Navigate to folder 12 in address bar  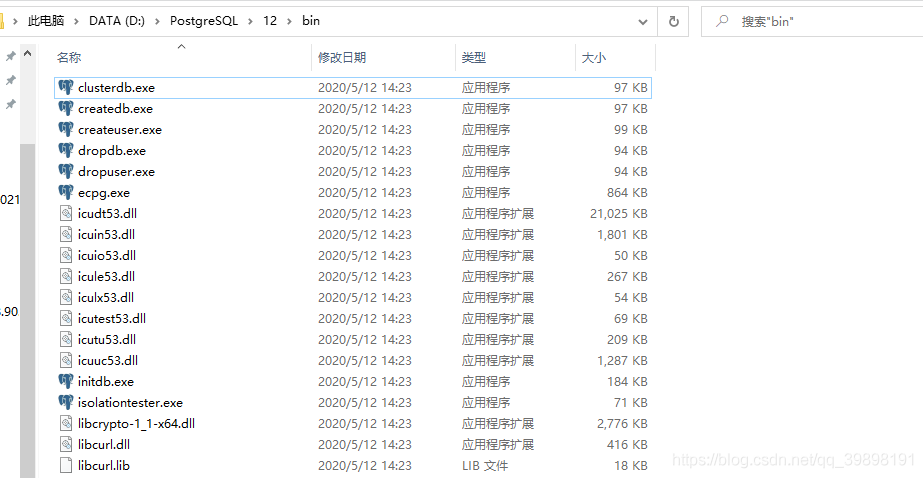270,21
